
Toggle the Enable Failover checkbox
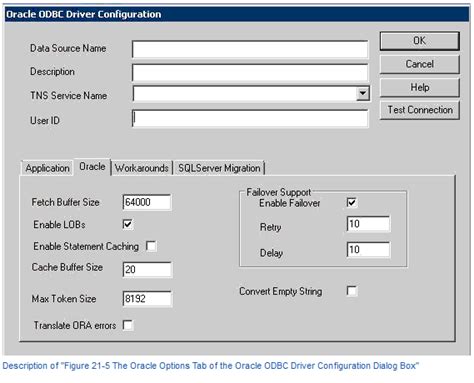(352, 202)
